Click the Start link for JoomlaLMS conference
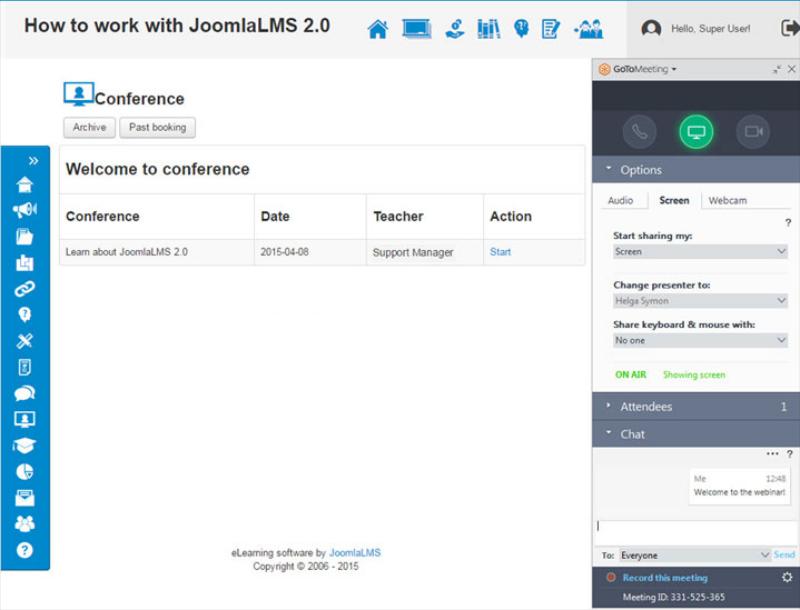 pyautogui.click(x=500, y=252)
